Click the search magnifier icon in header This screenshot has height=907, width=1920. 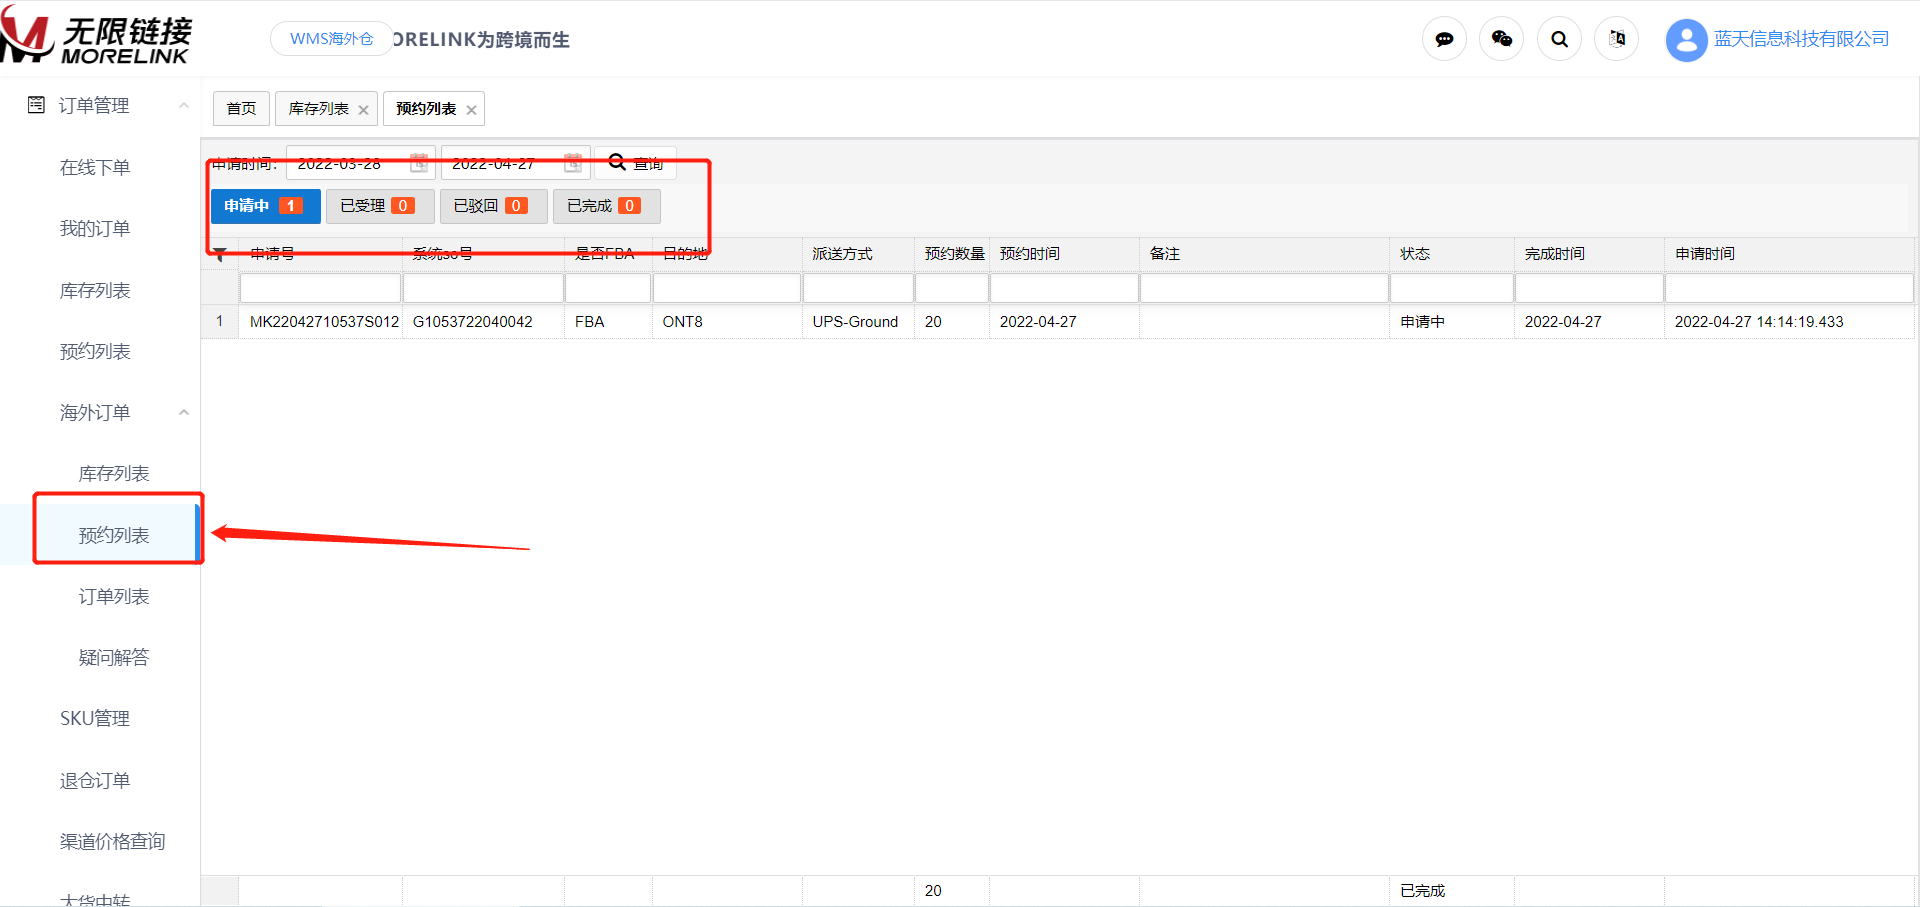1559,39
